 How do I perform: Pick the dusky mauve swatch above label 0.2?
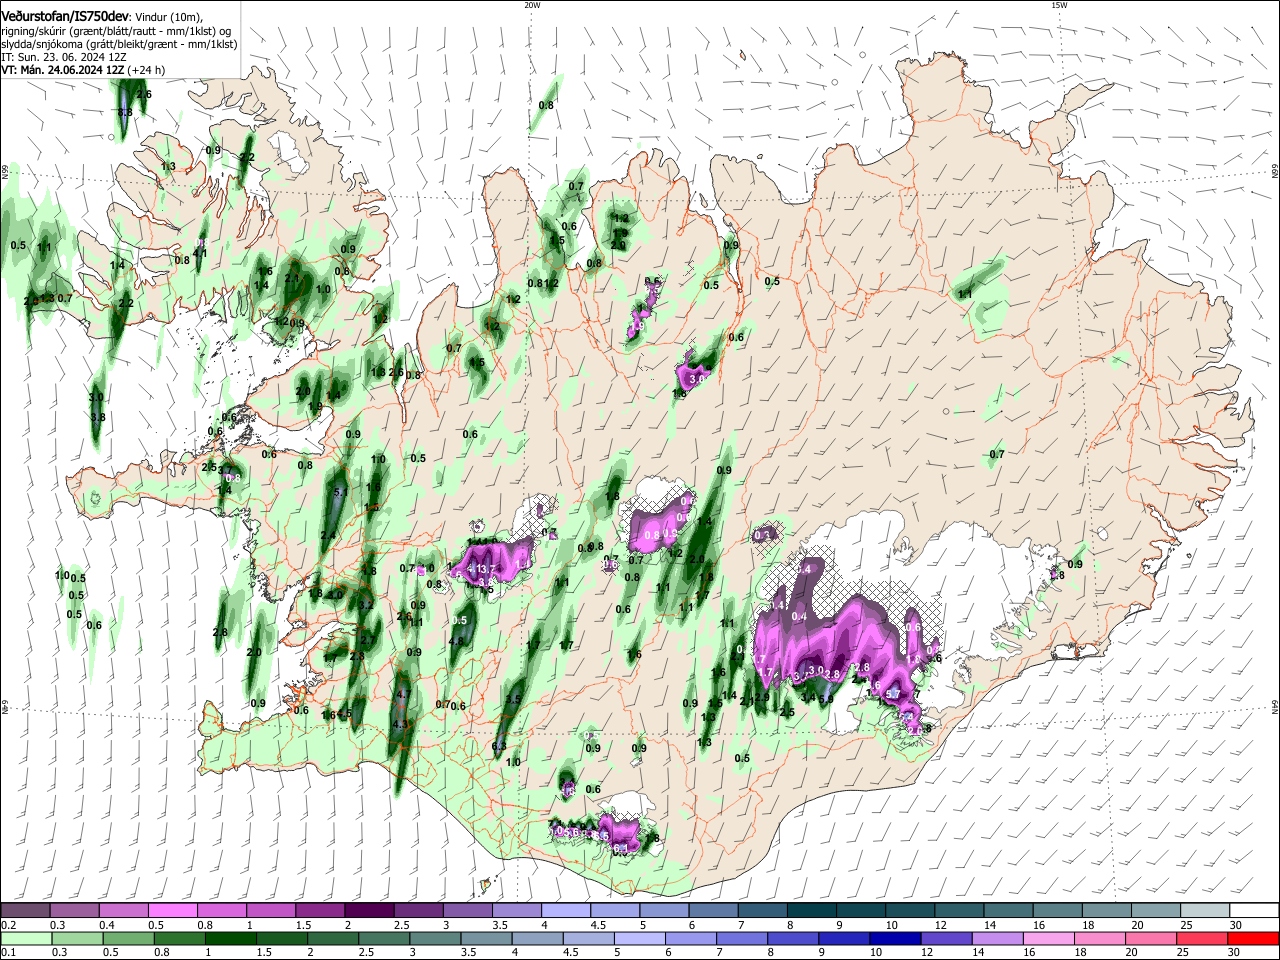25,910
